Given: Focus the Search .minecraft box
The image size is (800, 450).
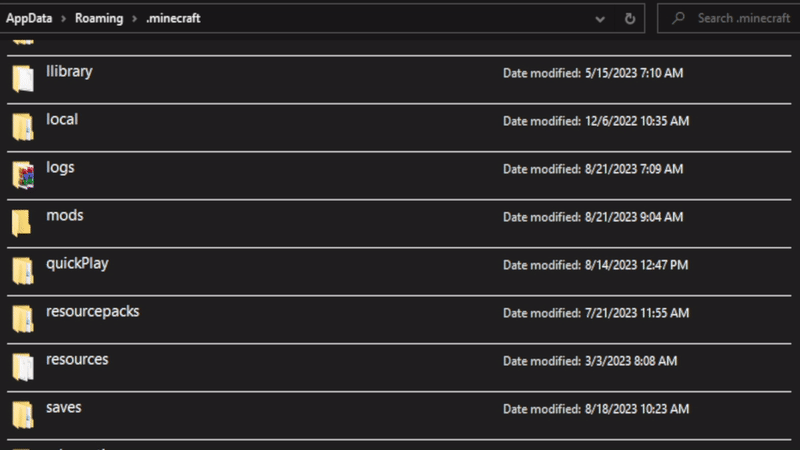Looking at the screenshot, I should [x=738, y=18].
